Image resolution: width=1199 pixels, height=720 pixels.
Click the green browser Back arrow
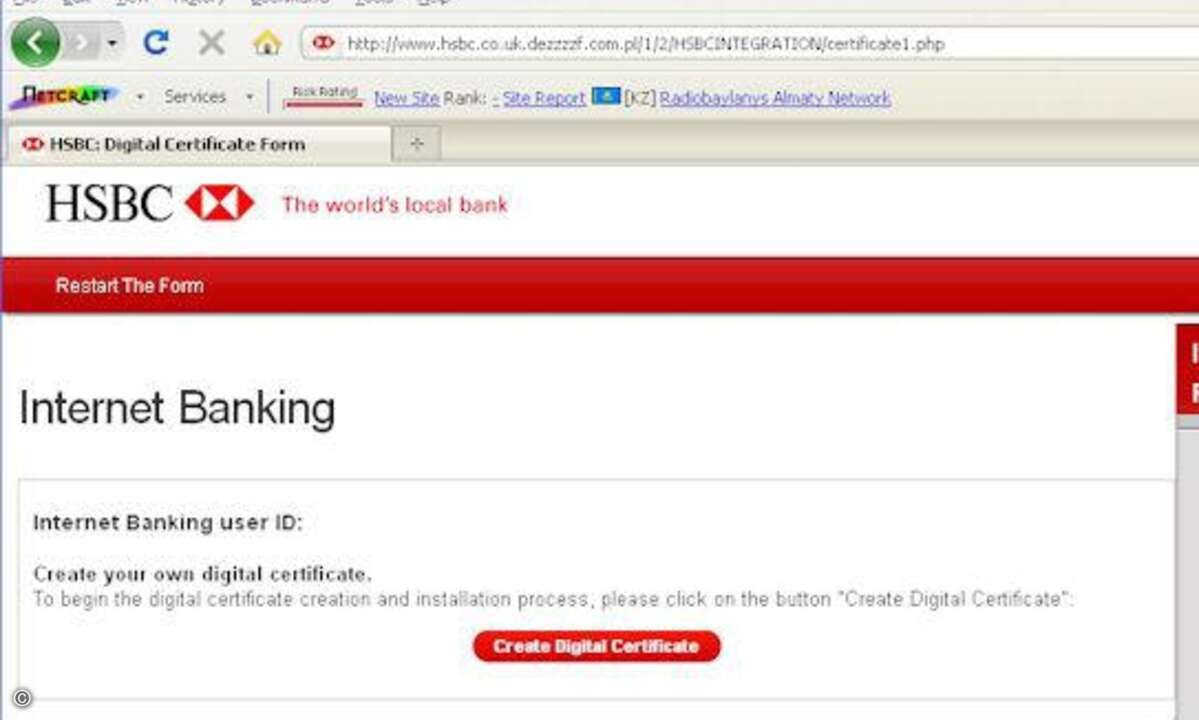[35, 43]
